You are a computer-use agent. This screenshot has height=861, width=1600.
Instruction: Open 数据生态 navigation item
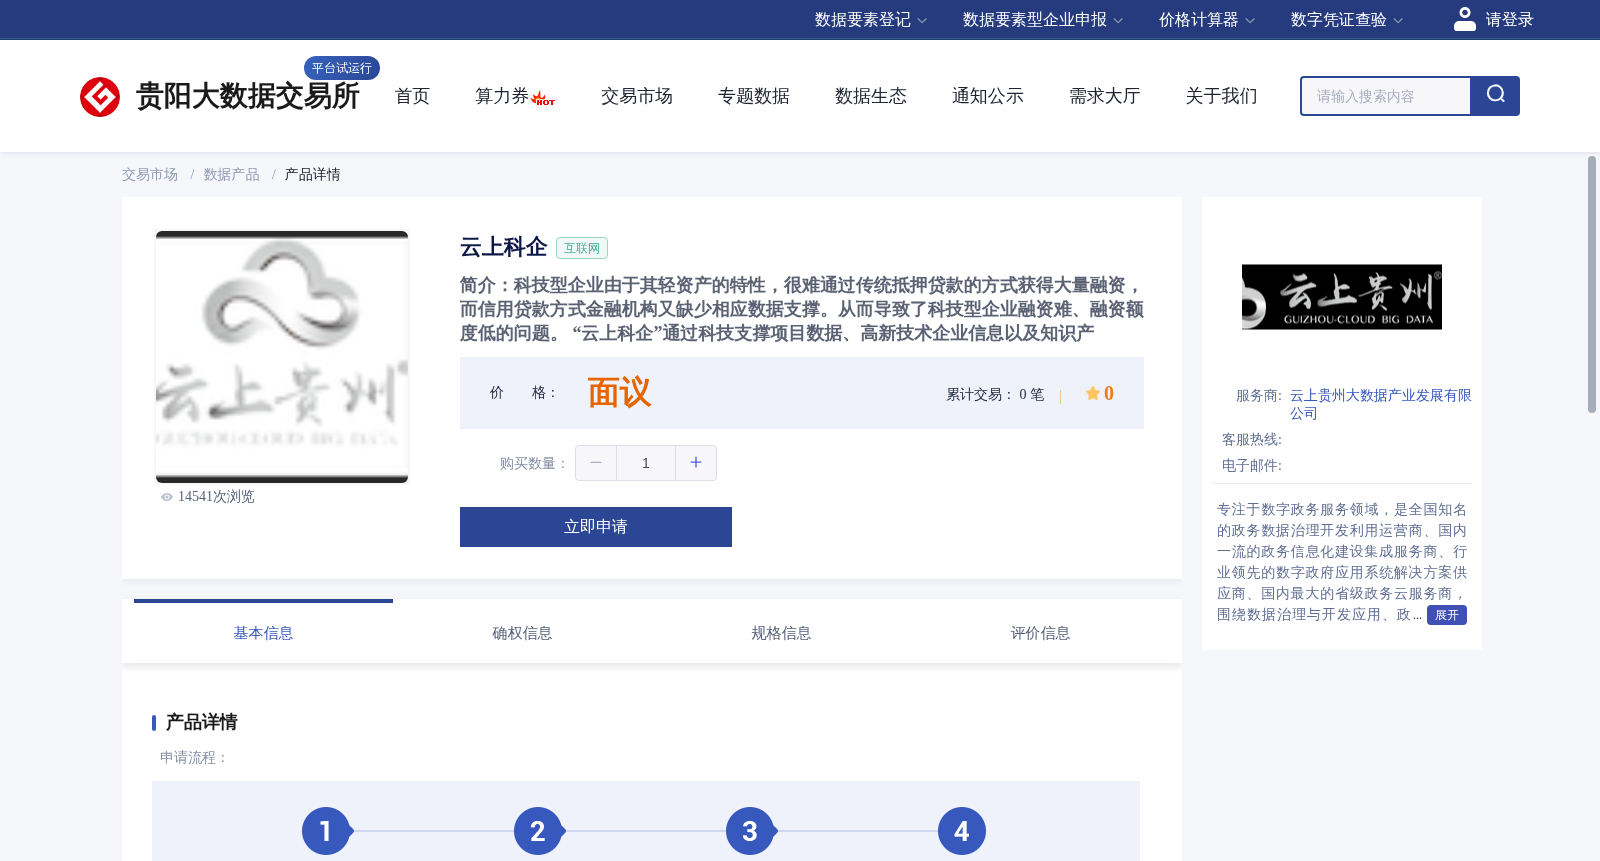point(871,96)
